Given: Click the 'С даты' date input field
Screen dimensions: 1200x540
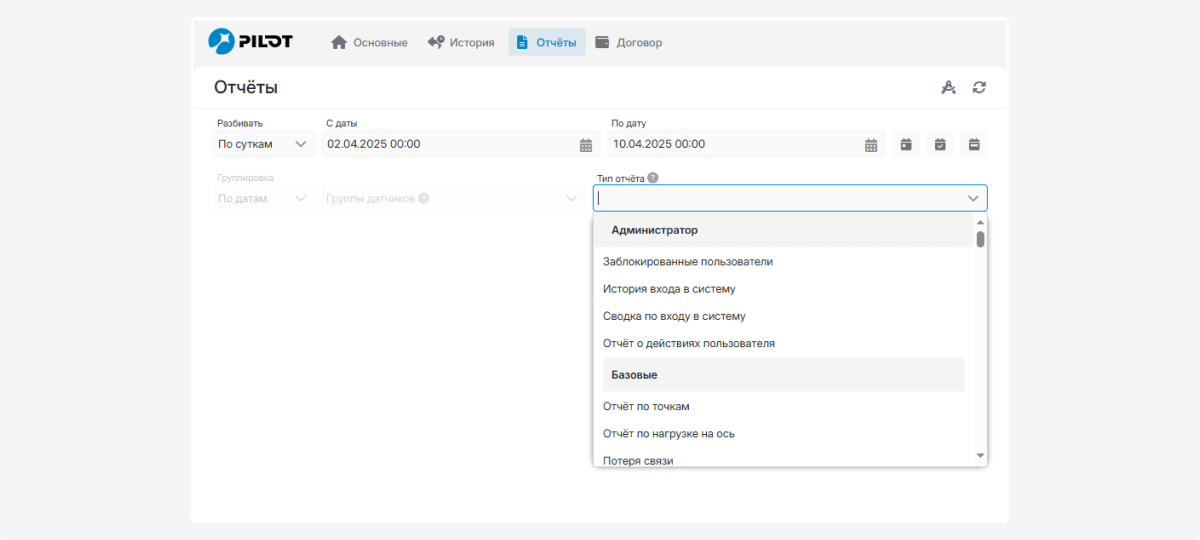Looking at the screenshot, I should (x=450, y=144).
